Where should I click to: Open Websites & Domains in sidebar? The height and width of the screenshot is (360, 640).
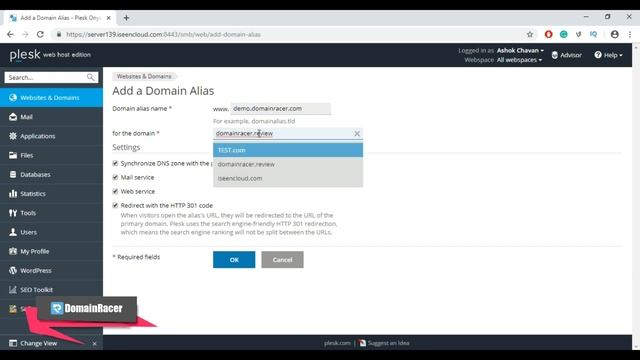[x=51, y=98]
